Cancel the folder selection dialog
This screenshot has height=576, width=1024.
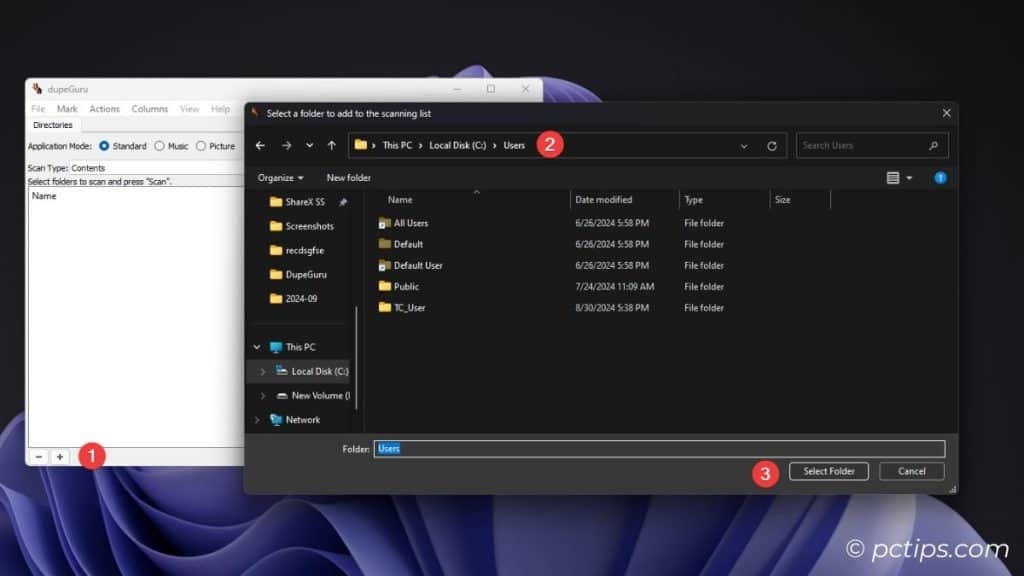coord(911,471)
